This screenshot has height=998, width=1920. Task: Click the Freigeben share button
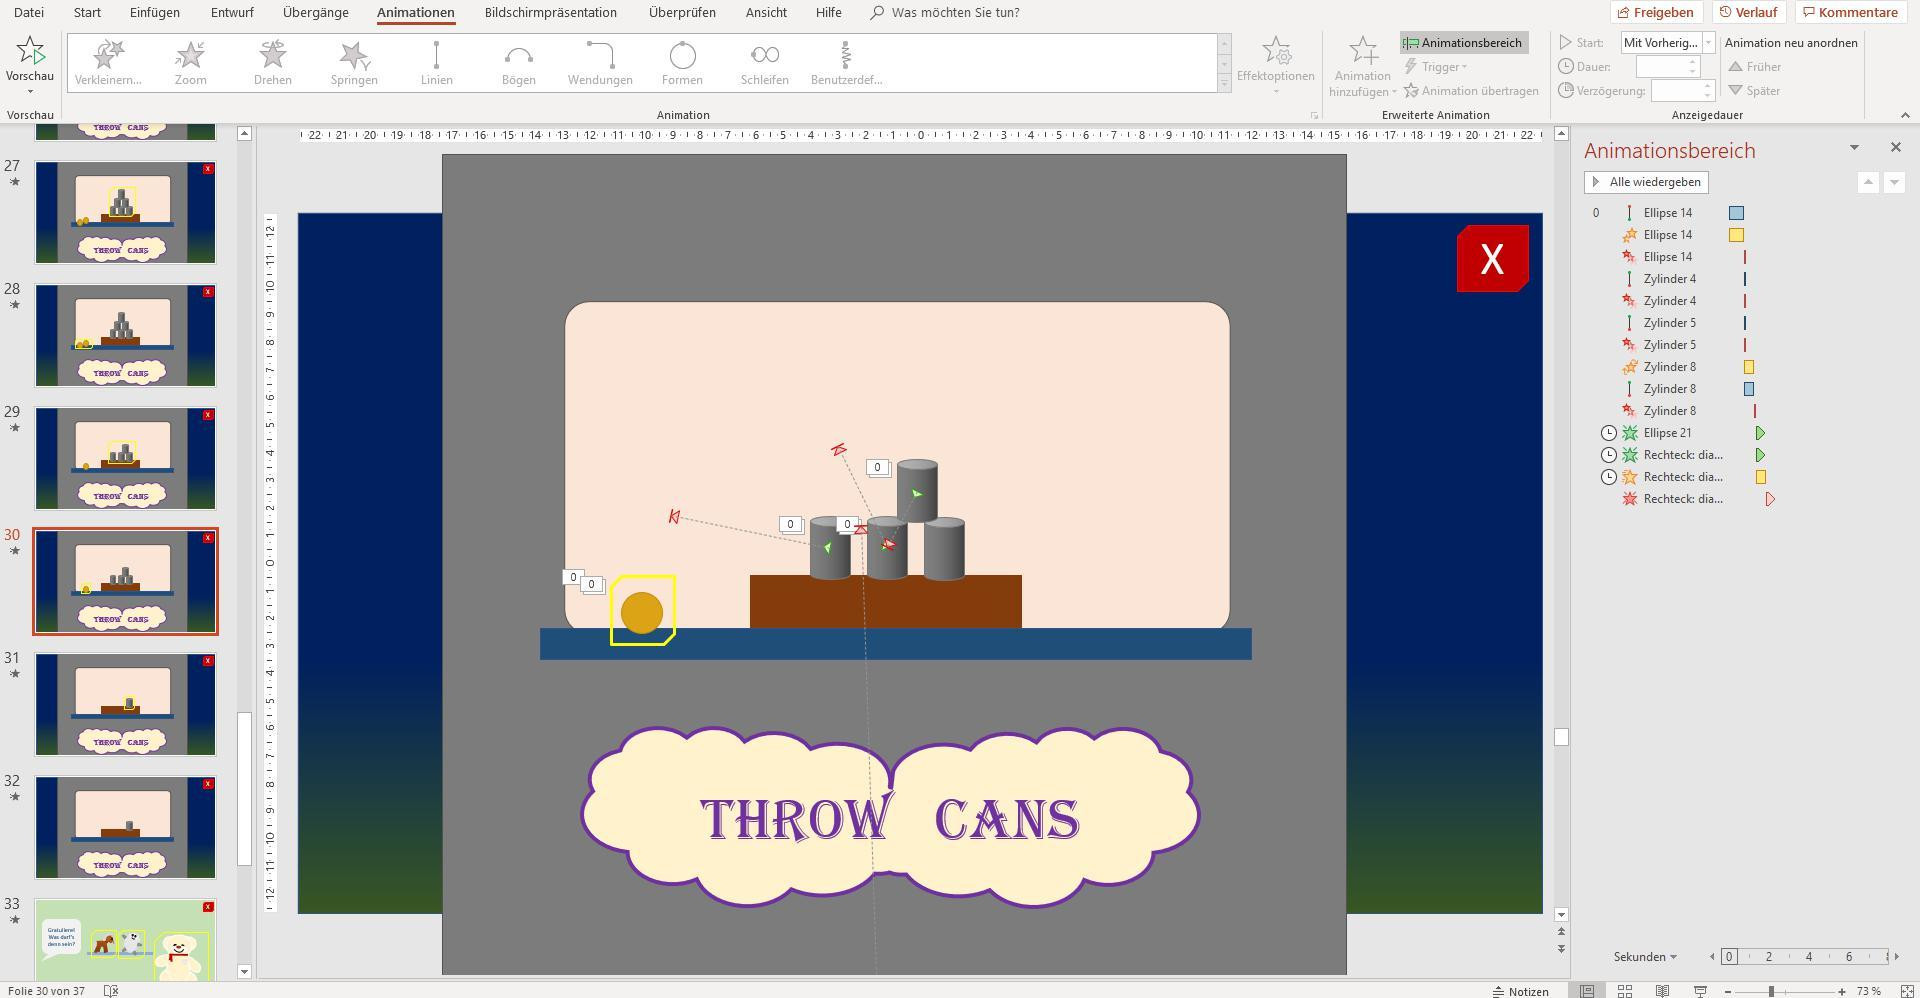(1656, 13)
